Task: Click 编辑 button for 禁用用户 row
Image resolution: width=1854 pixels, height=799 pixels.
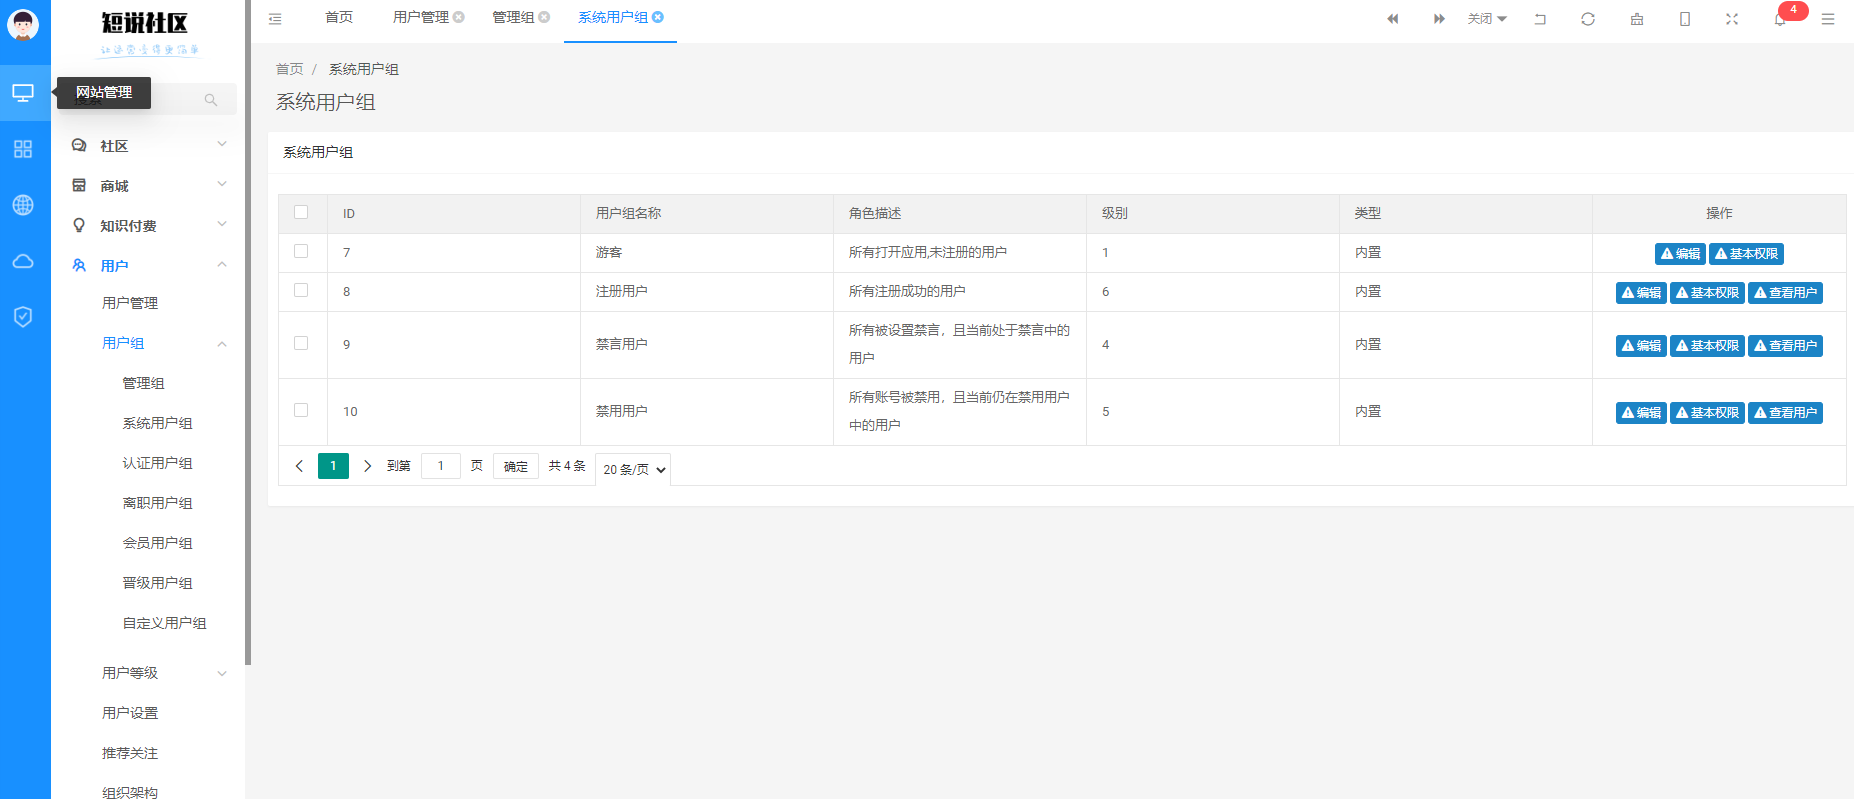Action: coord(1641,413)
